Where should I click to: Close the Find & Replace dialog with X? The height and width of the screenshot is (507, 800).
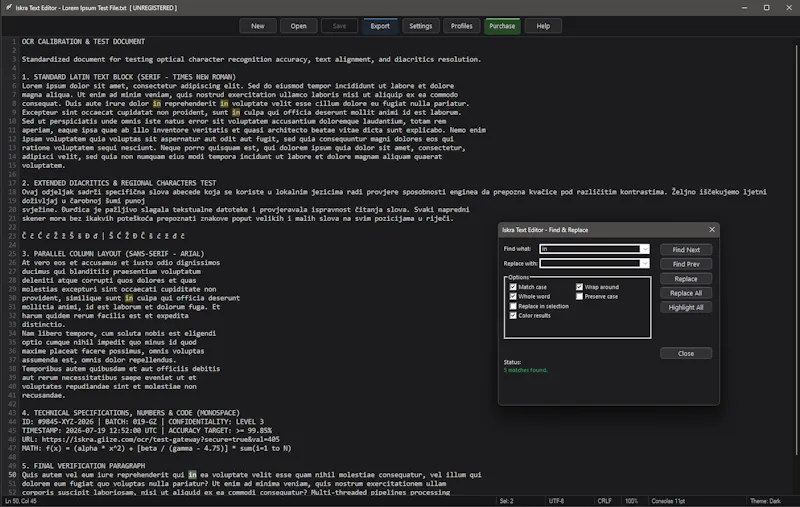pos(712,230)
